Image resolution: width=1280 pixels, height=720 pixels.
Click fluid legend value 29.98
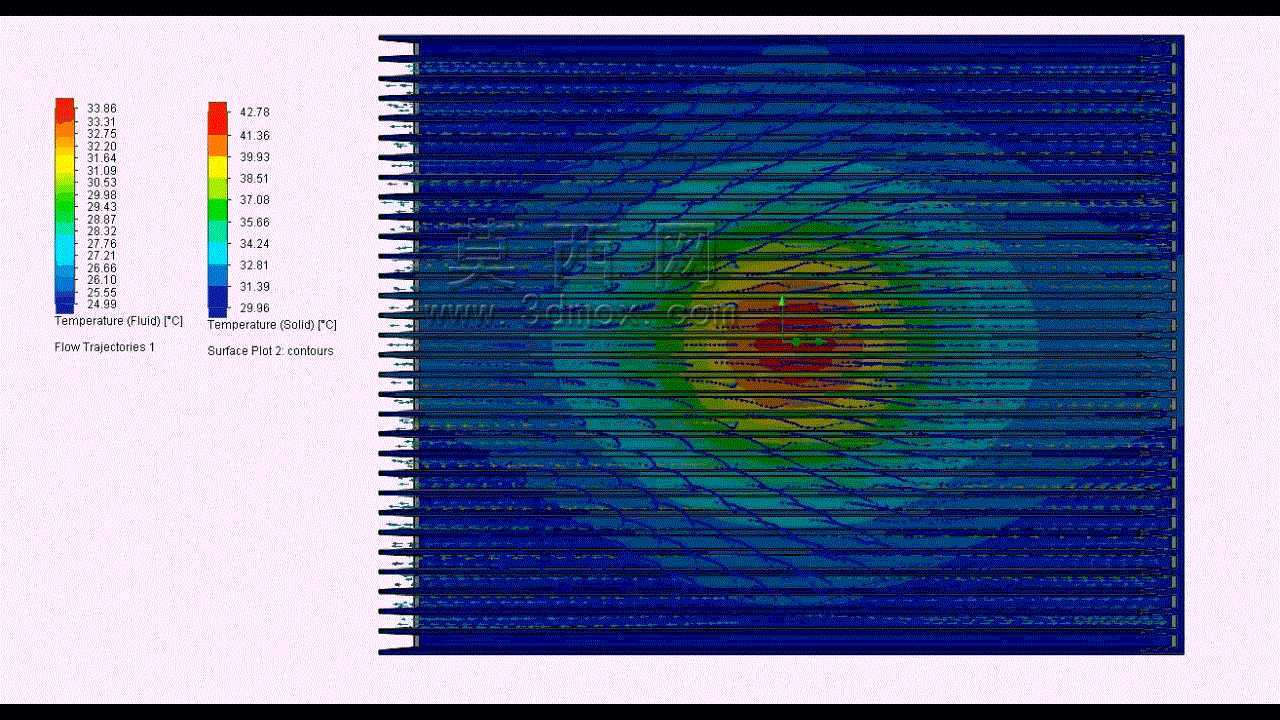click(x=102, y=195)
